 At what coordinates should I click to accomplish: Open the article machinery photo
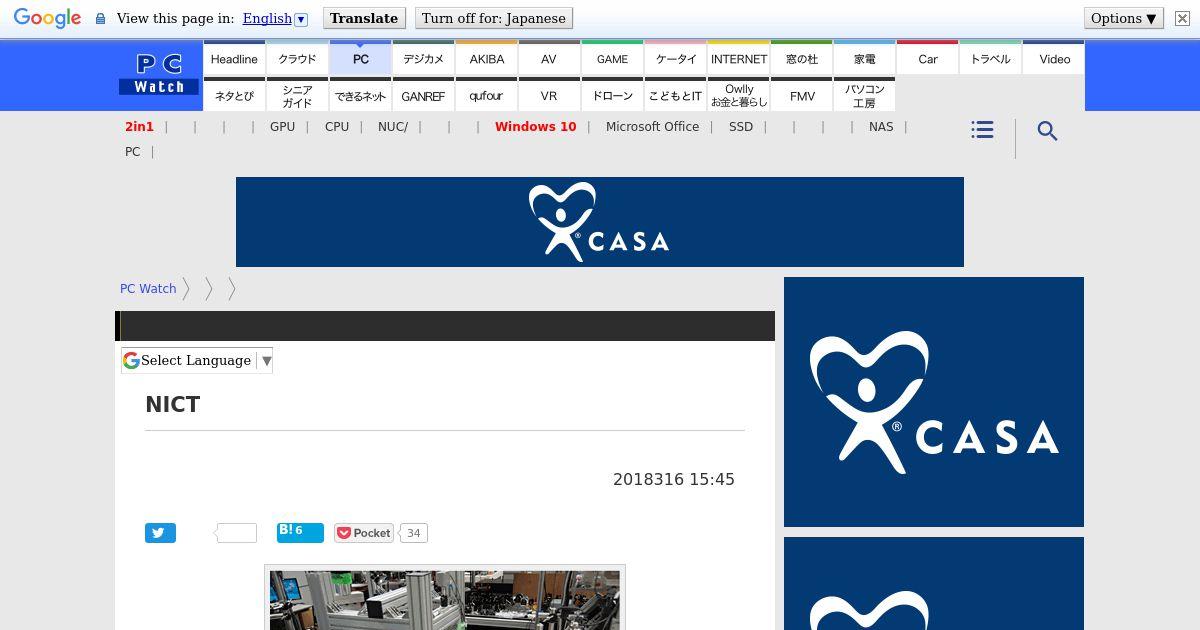tap(445, 598)
